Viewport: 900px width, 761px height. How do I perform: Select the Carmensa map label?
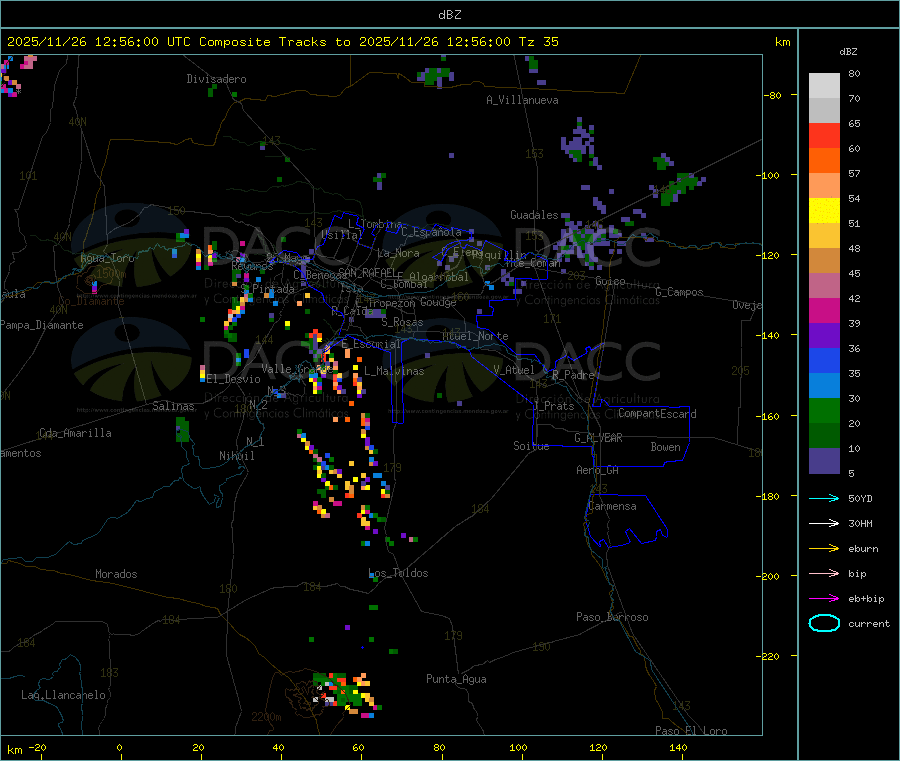[x=612, y=506]
